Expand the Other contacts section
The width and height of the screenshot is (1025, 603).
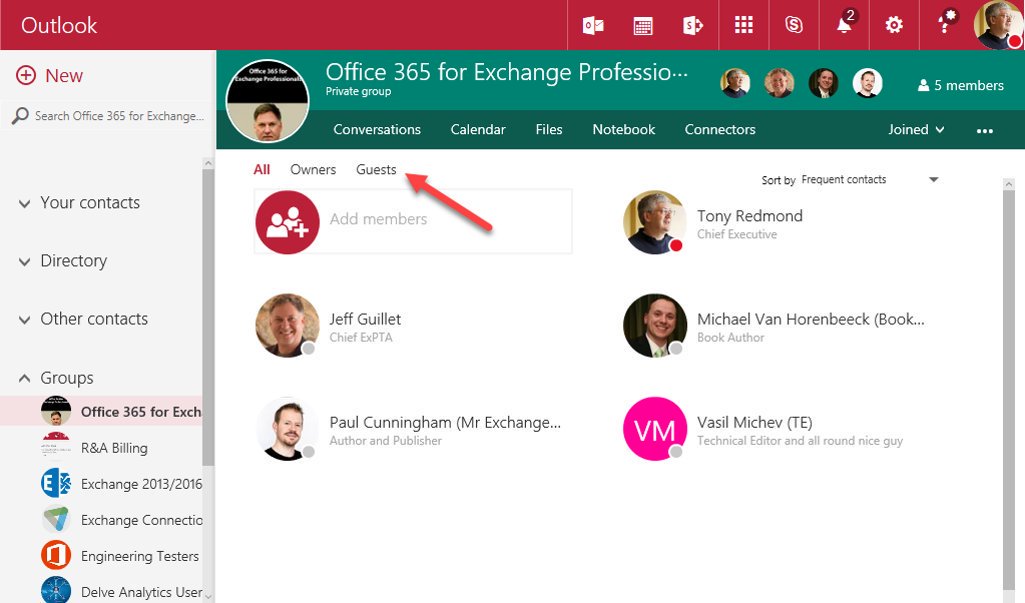pyautogui.click(x=24, y=320)
